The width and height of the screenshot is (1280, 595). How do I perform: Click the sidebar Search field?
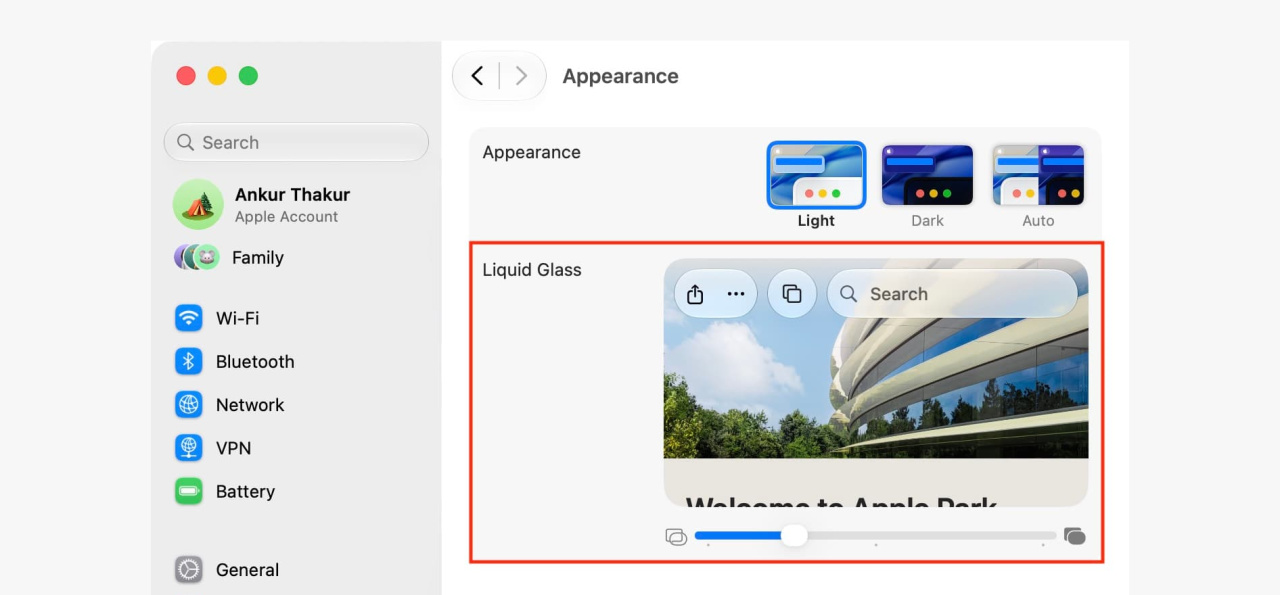click(296, 142)
